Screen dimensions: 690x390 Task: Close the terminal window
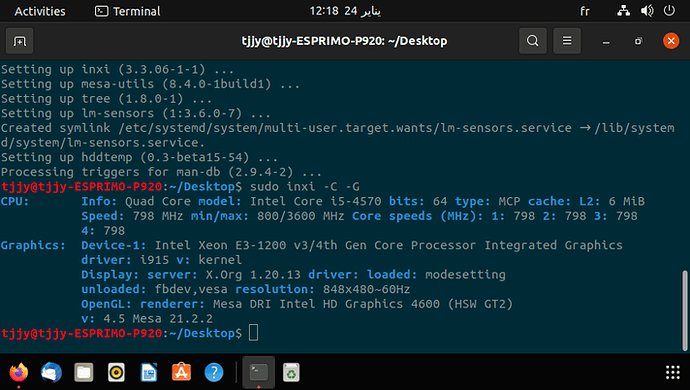click(x=671, y=41)
